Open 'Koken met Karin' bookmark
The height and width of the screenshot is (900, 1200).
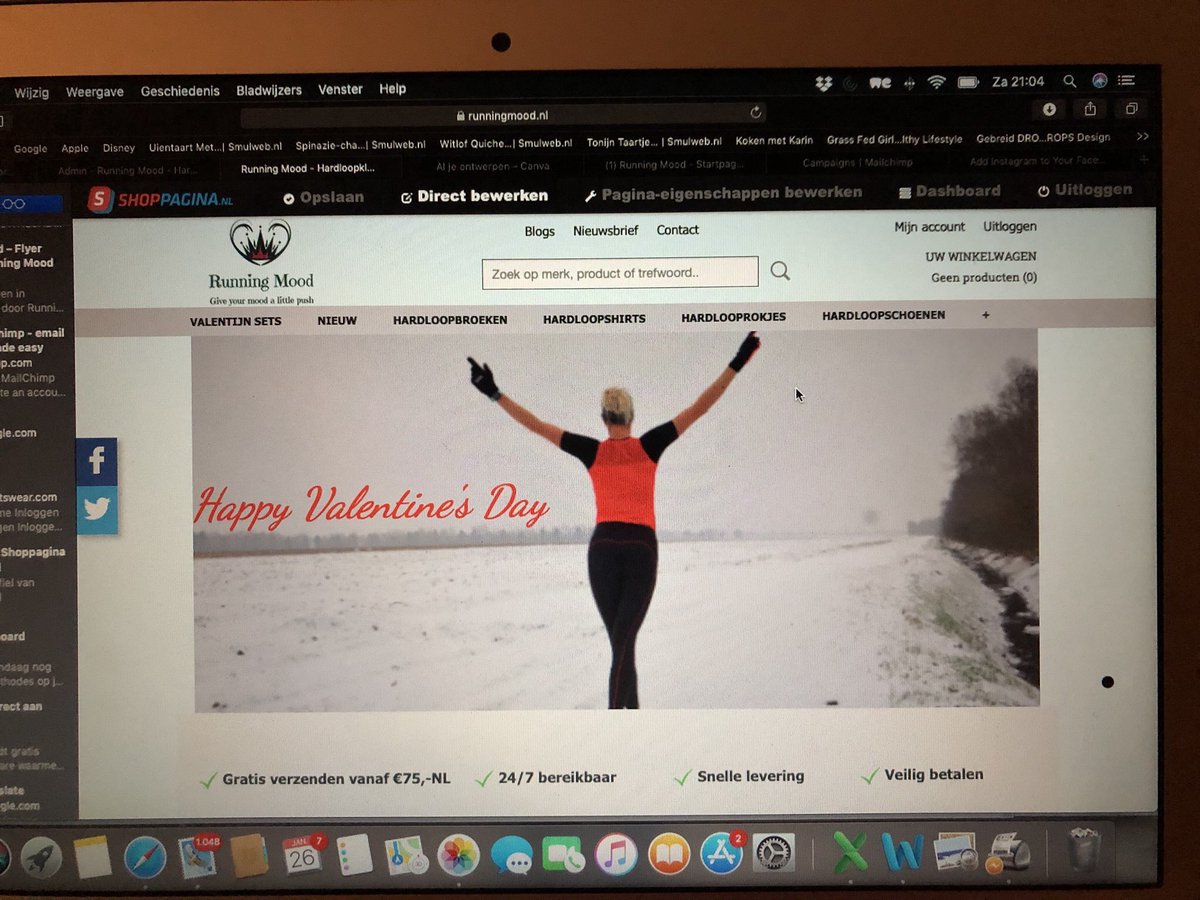click(x=774, y=141)
